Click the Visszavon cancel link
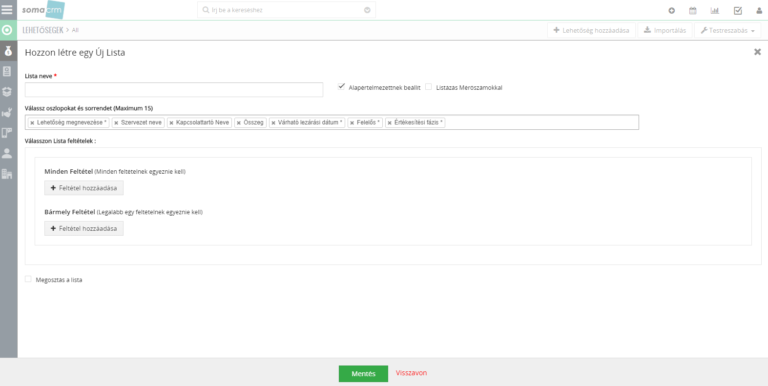The height and width of the screenshot is (386, 768). pyautogui.click(x=411, y=373)
